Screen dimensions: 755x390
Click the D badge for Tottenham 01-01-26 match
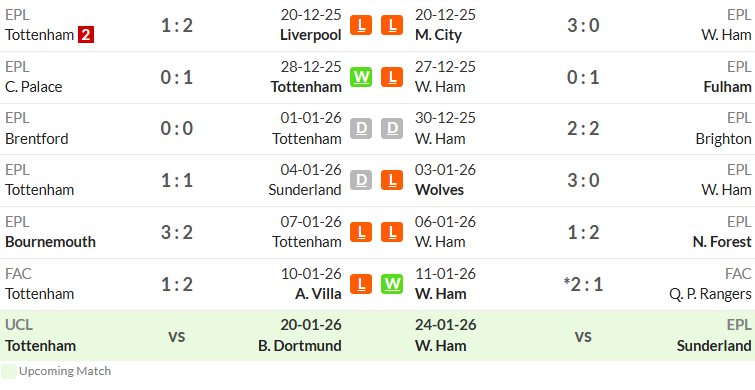coord(361,129)
